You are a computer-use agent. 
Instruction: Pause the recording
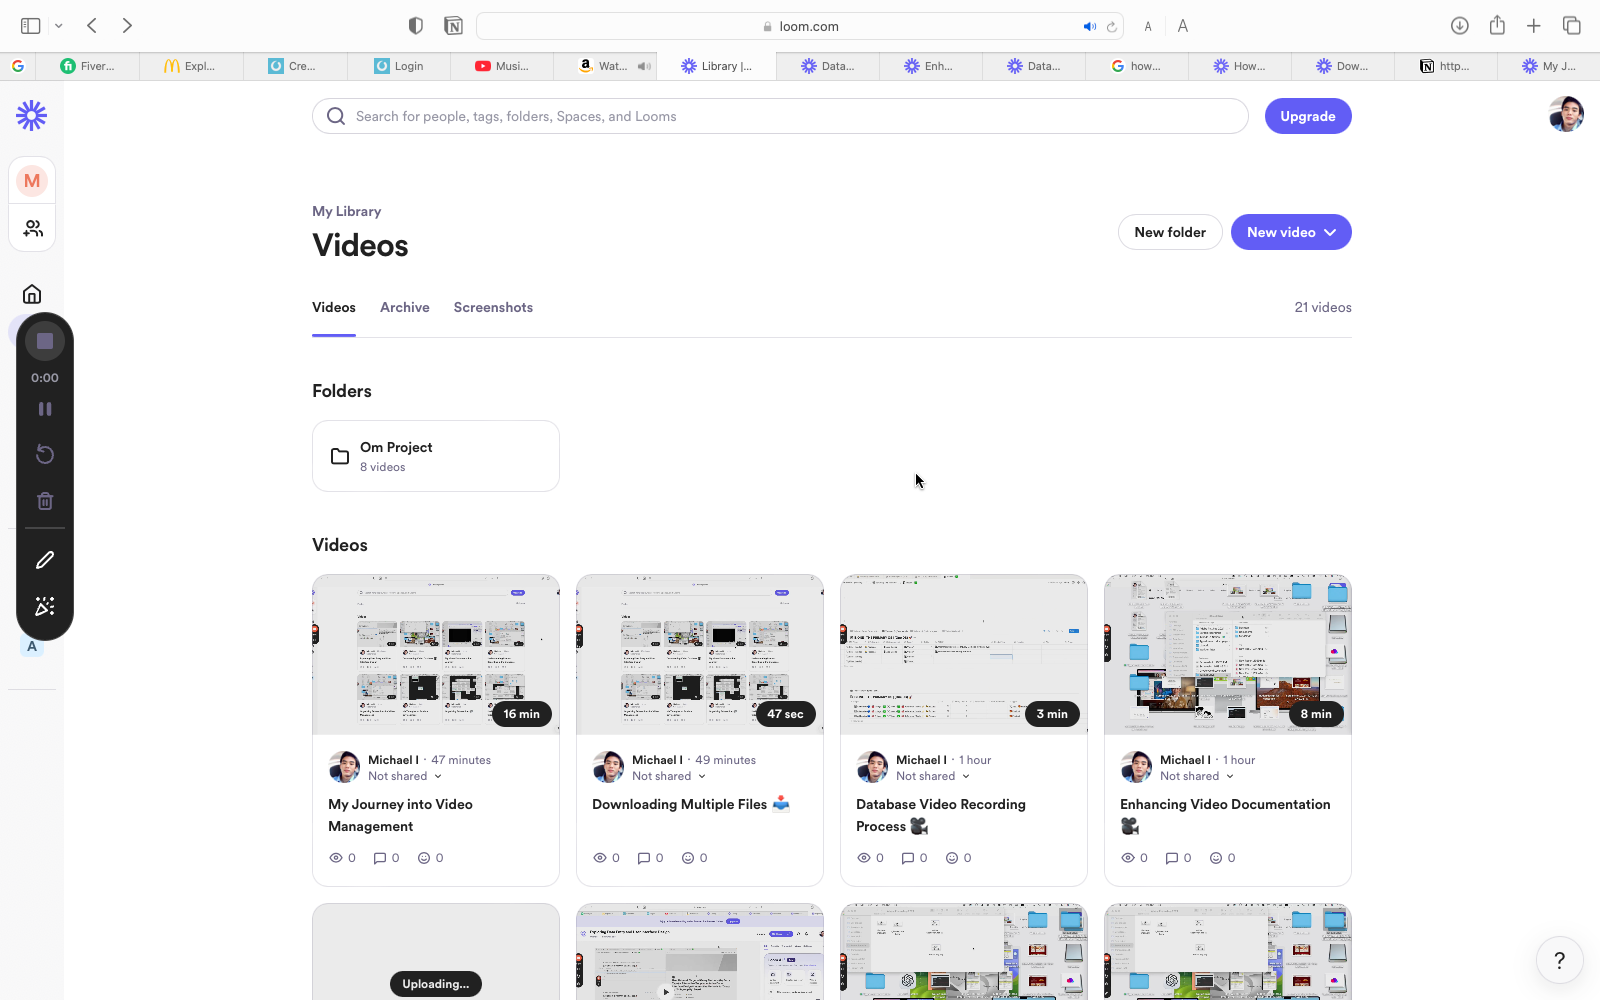tap(45, 409)
